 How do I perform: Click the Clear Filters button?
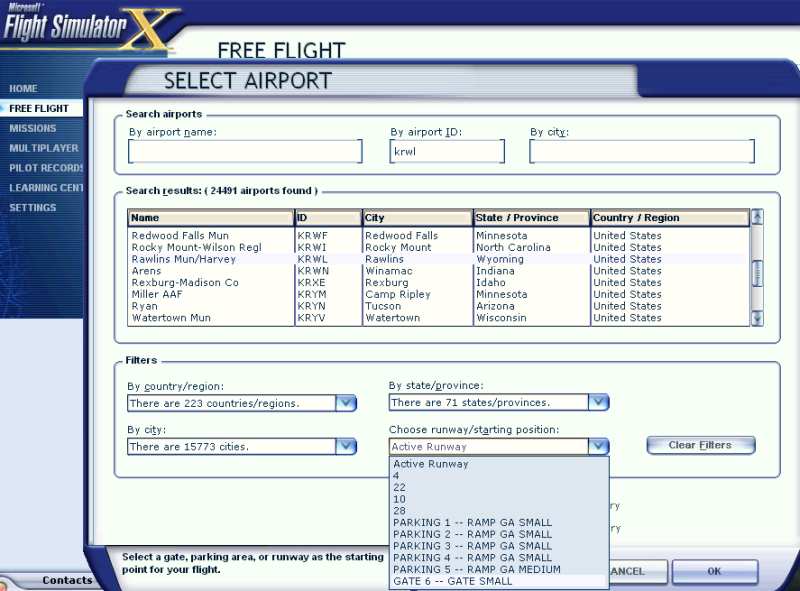700,445
